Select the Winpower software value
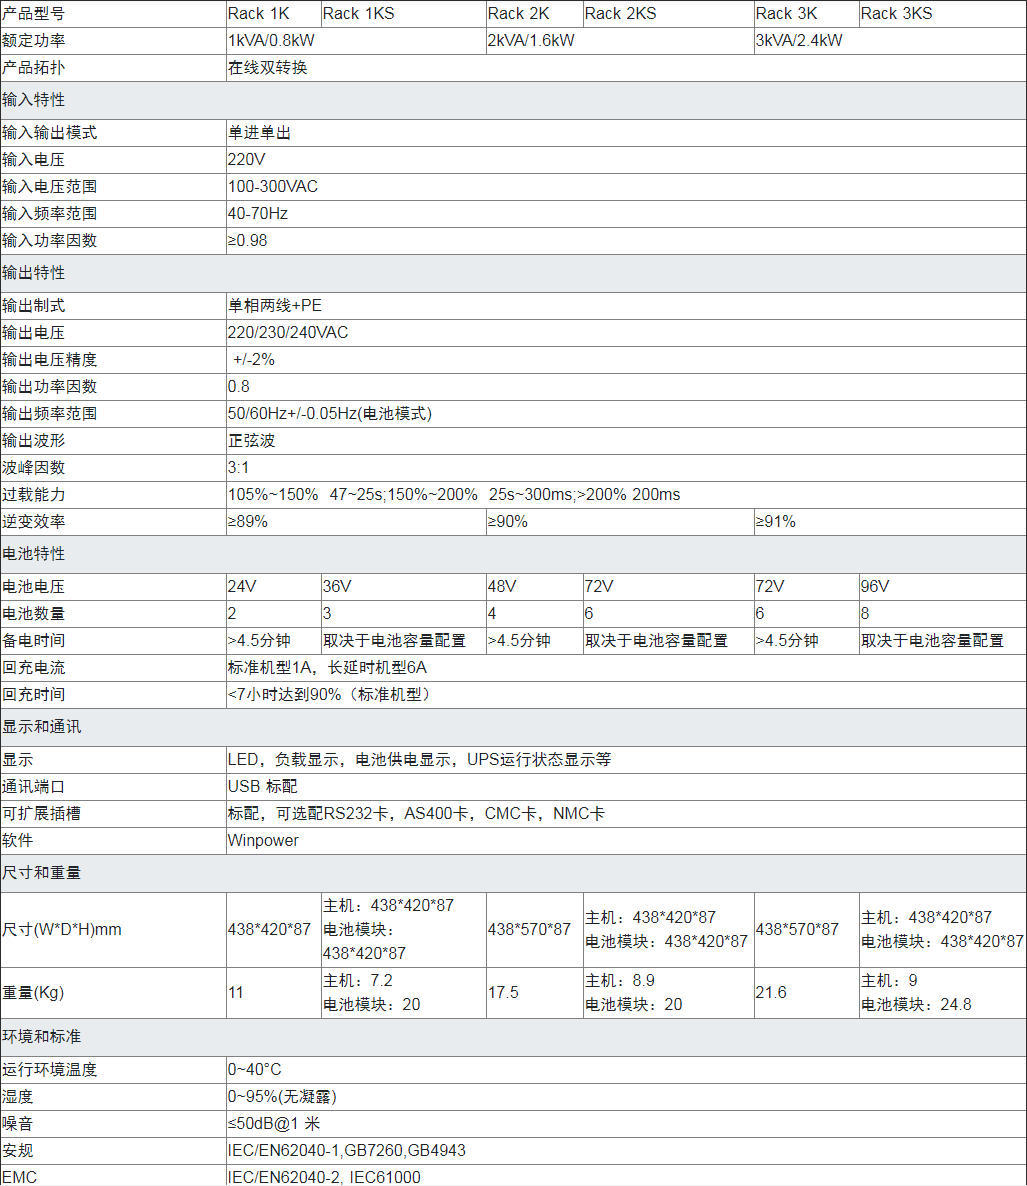The image size is (1027, 1186). tap(263, 840)
